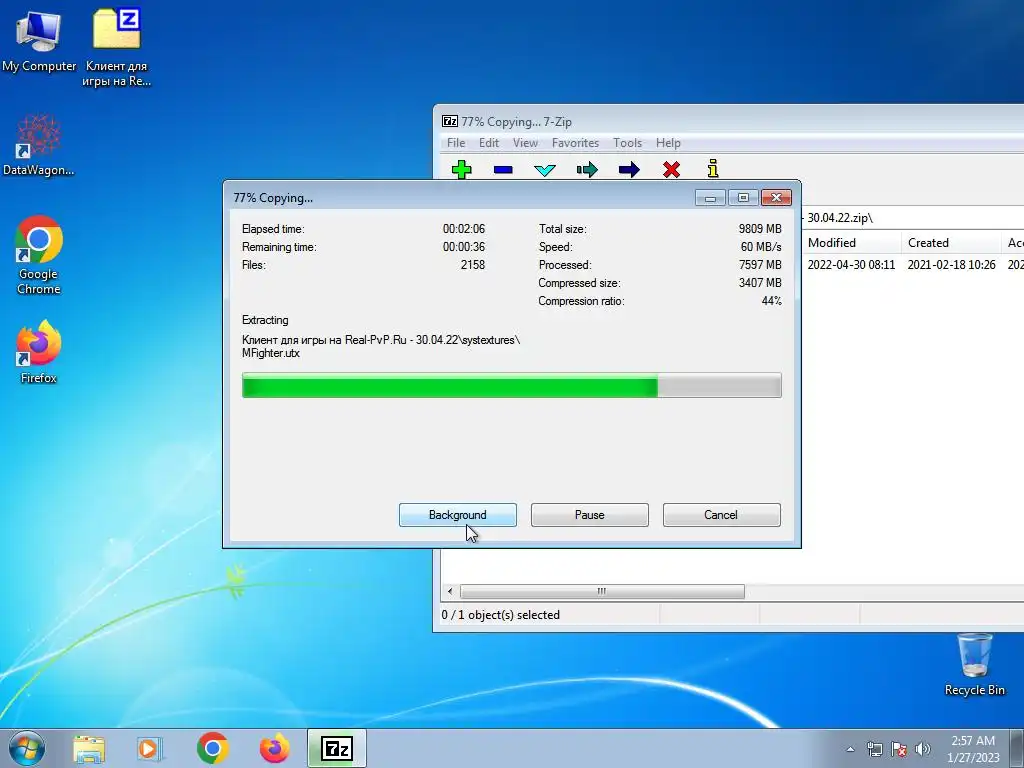Show hidden tray icons arrow
Image resolution: width=1024 pixels, height=768 pixels.
pos(850,749)
